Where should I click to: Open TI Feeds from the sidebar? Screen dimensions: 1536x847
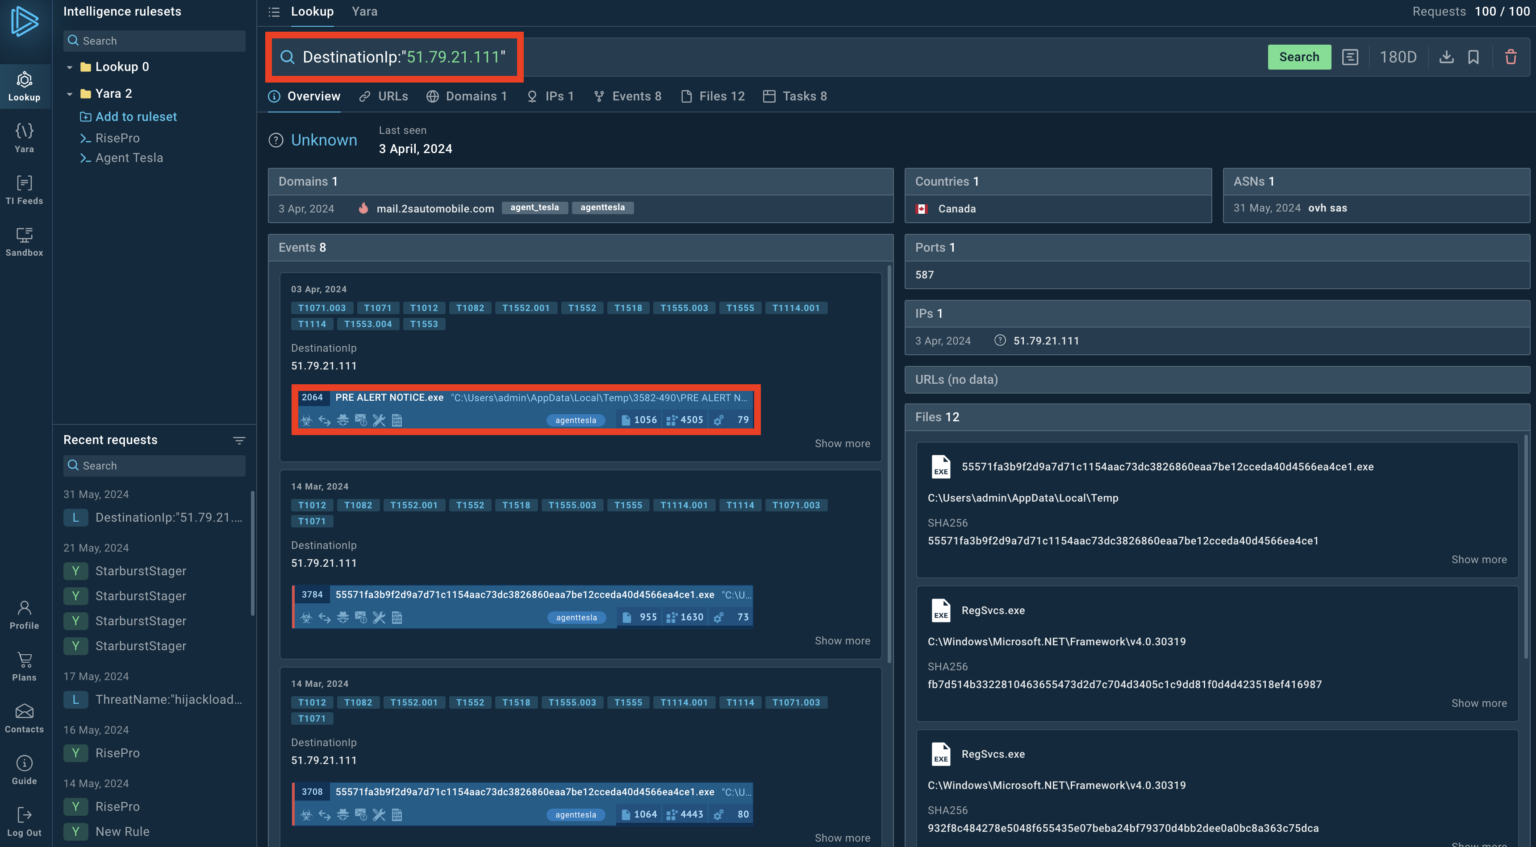click(x=24, y=188)
